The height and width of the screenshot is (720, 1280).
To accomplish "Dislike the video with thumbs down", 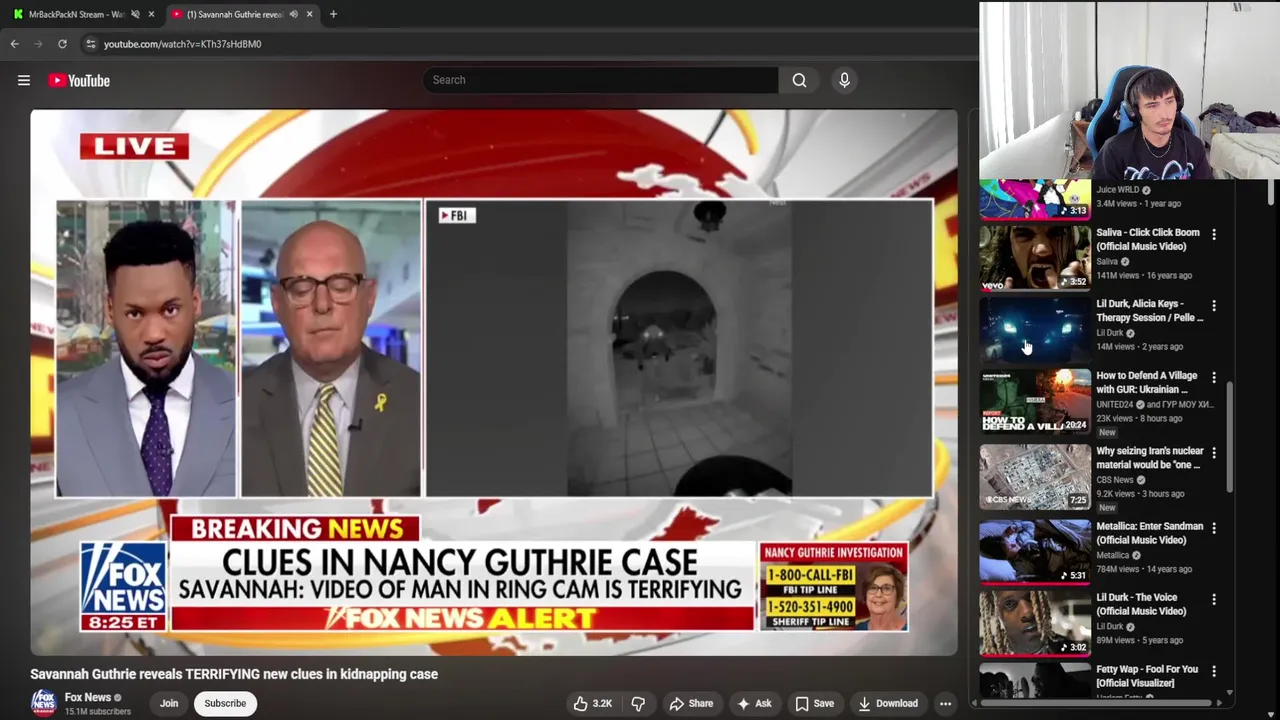I will point(638,703).
